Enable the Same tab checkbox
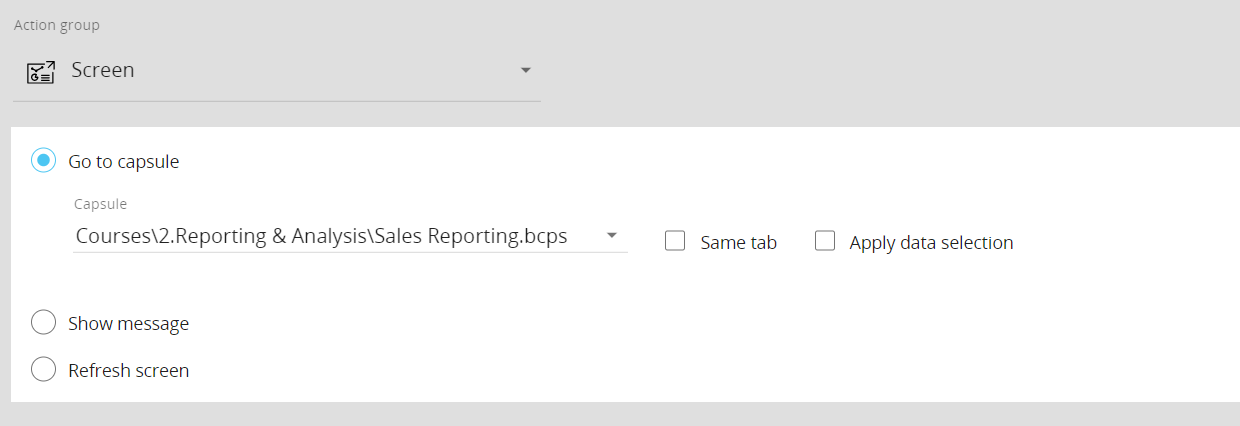The image size is (1240, 426). (x=675, y=241)
